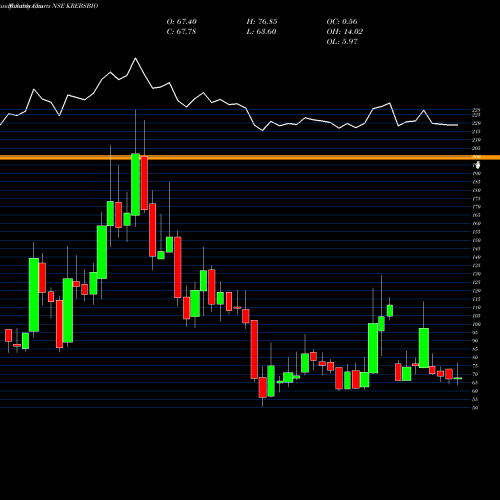Viewport: 500px width, 500px height.
Task: Click the 135 price axis label
Action: [476, 266]
